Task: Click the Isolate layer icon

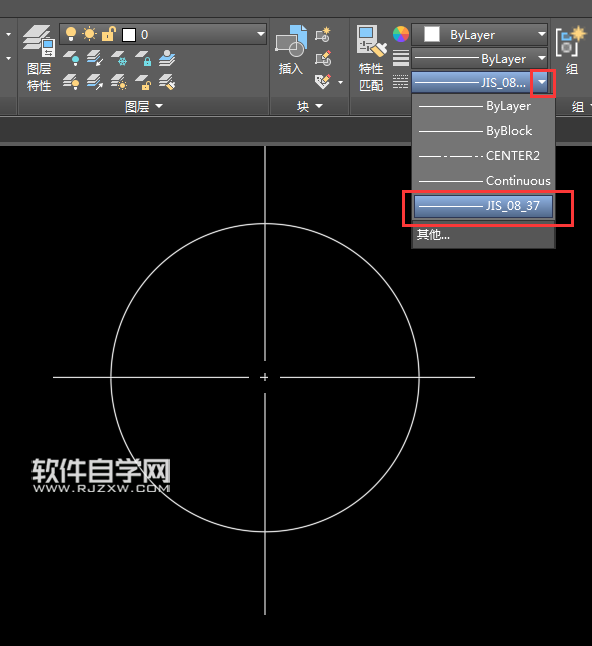Action: coord(95,58)
